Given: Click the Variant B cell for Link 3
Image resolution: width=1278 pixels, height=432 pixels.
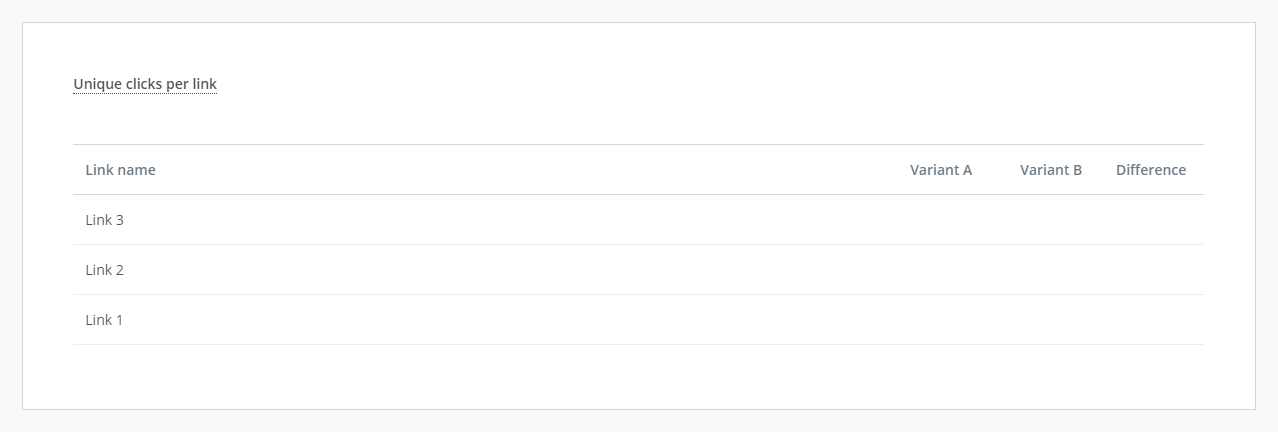Looking at the screenshot, I should (1050, 220).
